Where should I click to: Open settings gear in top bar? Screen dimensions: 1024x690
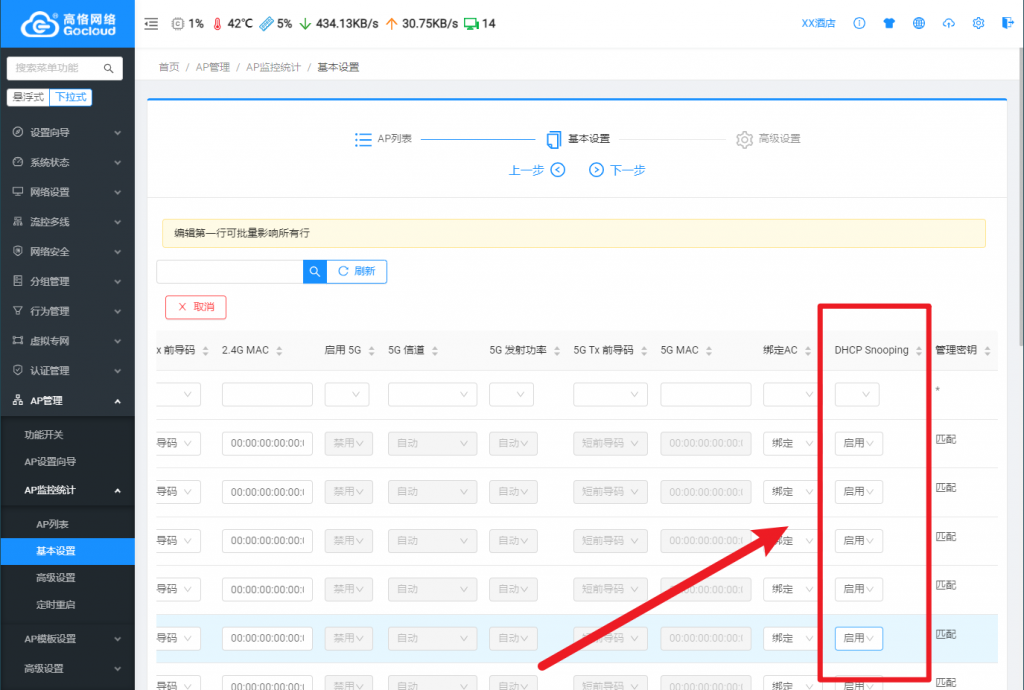tap(978, 23)
